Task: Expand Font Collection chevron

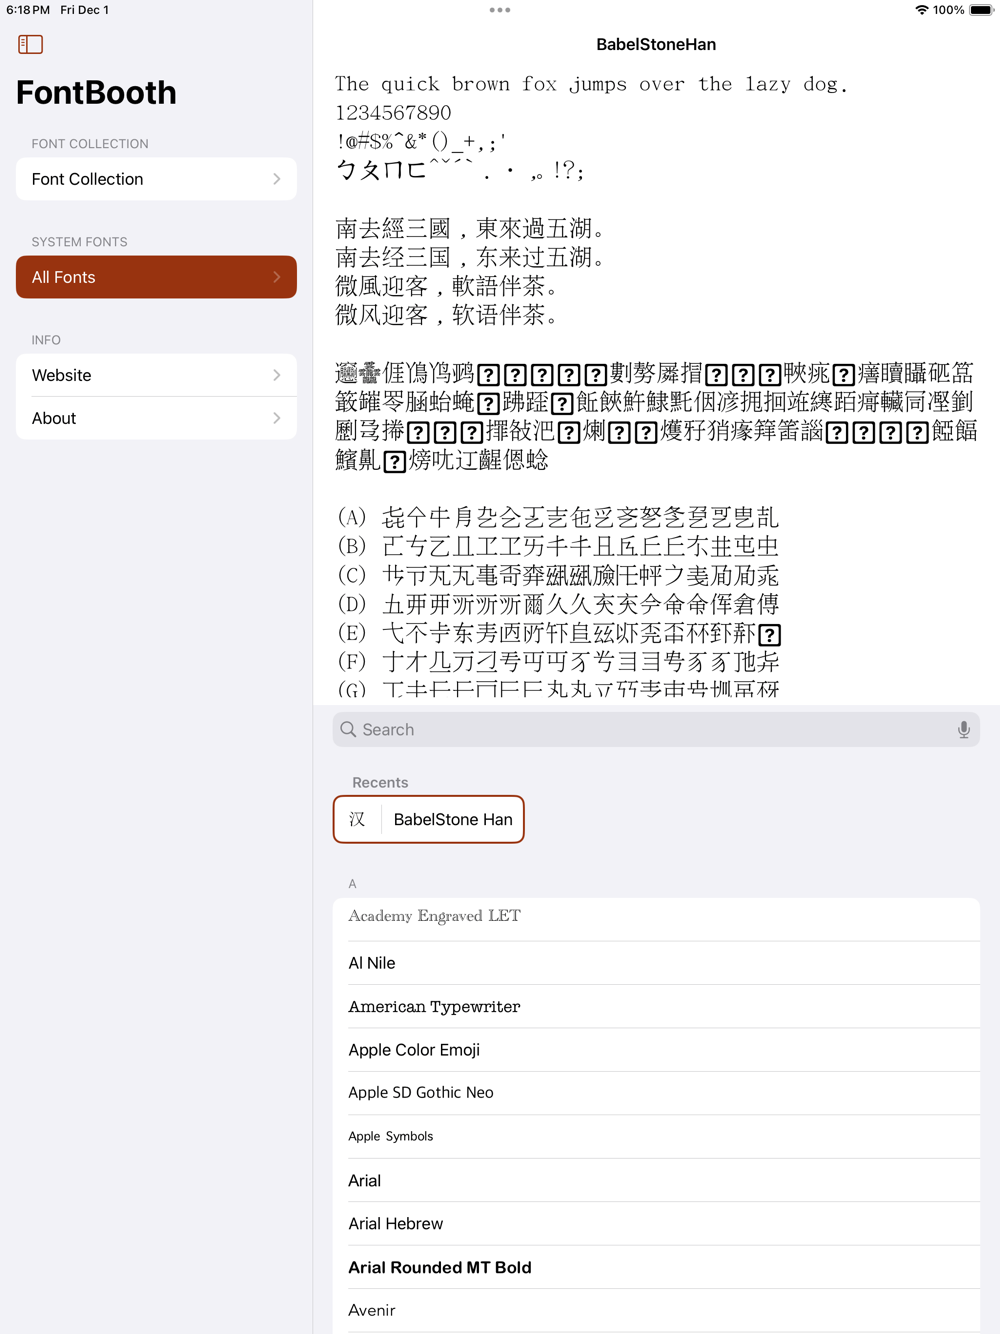Action: pos(277,179)
